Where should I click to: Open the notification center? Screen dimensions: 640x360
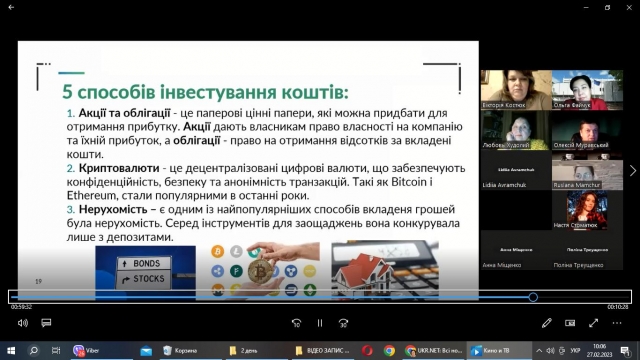[625, 351]
